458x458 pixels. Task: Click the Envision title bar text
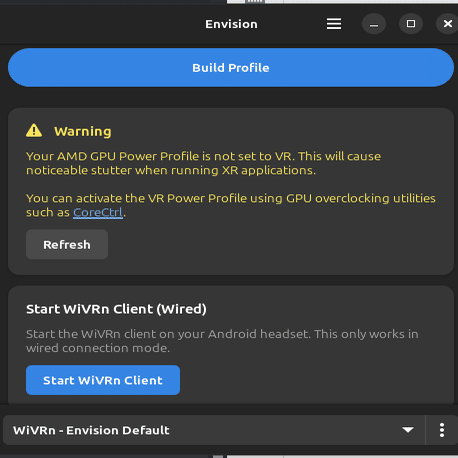[231, 24]
